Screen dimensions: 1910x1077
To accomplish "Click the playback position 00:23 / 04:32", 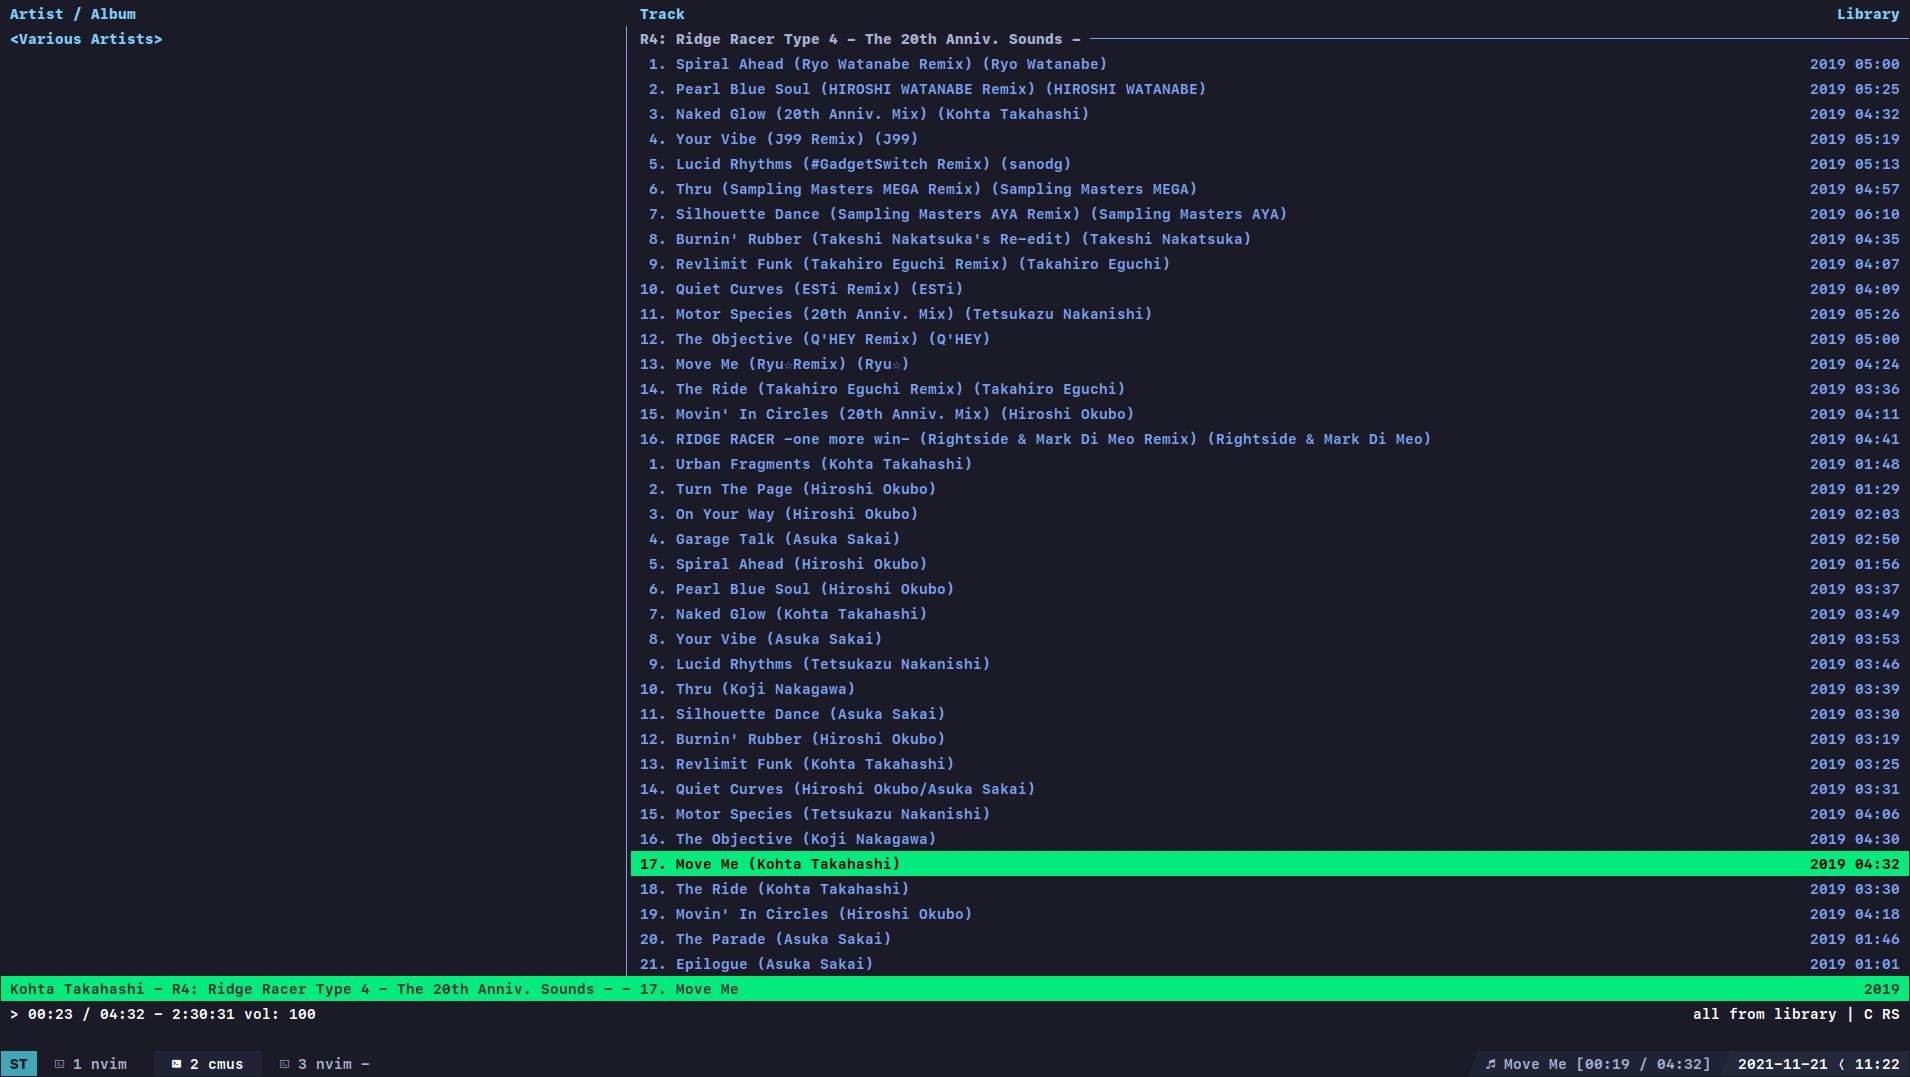I will 86,1014.
